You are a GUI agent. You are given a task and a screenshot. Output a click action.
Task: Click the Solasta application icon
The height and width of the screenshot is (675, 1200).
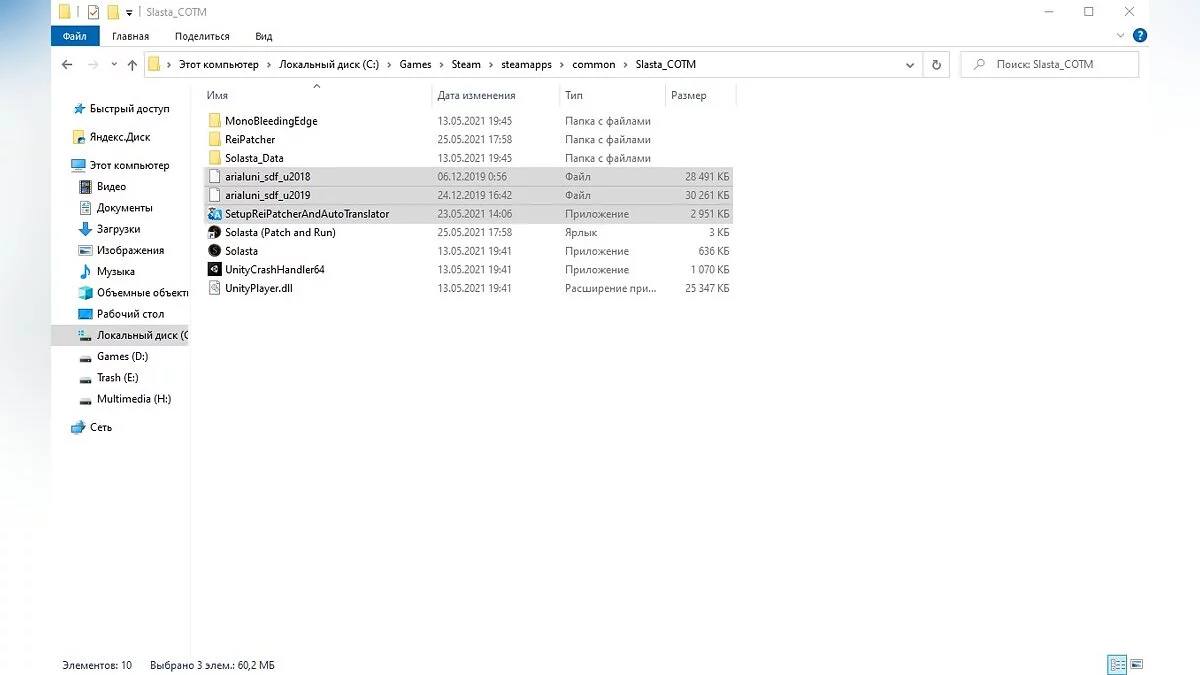tap(214, 251)
